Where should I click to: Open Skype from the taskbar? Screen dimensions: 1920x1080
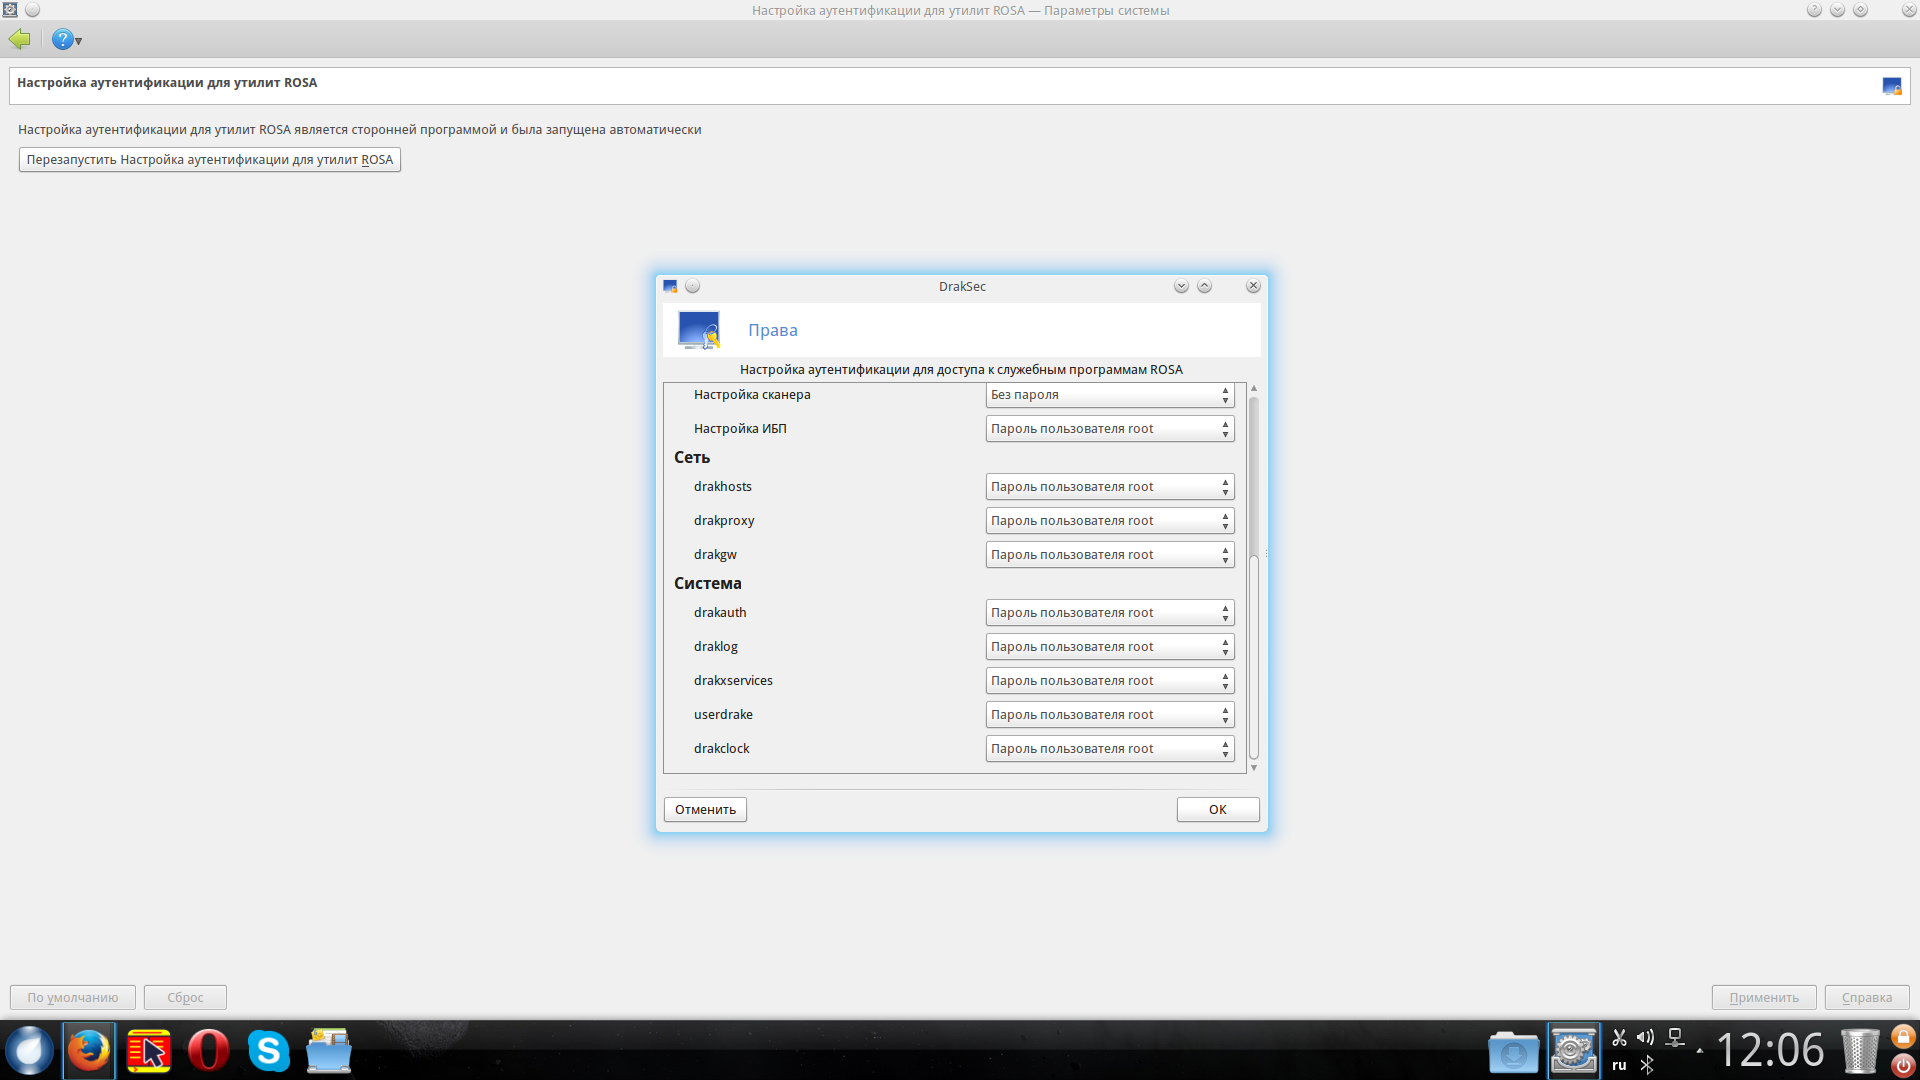pos(268,1051)
